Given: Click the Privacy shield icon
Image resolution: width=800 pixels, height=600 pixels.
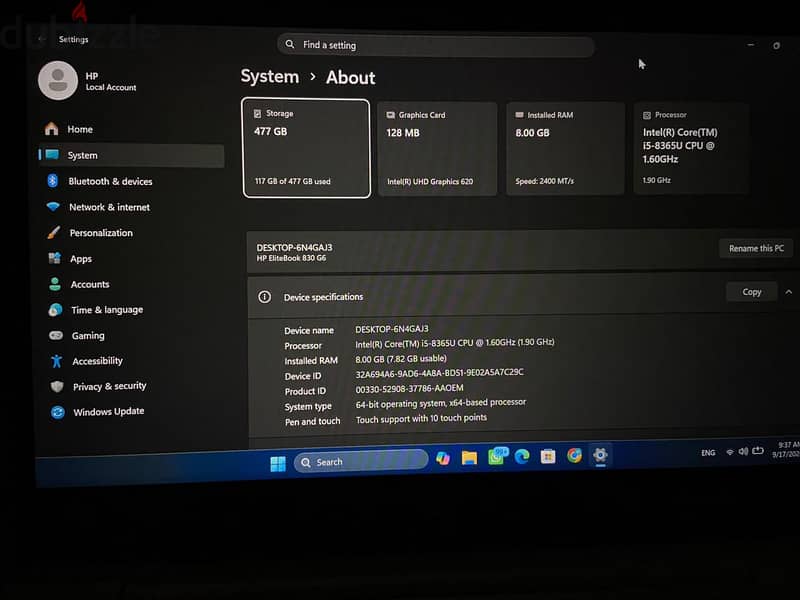Looking at the screenshot, I should tap(57, 386).
